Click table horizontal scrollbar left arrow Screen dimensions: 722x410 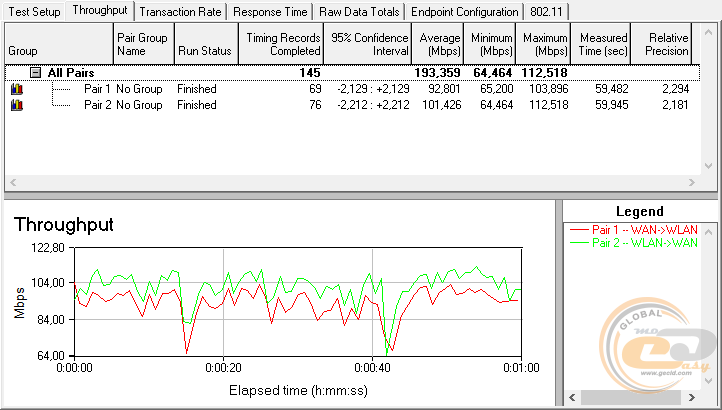13,182
